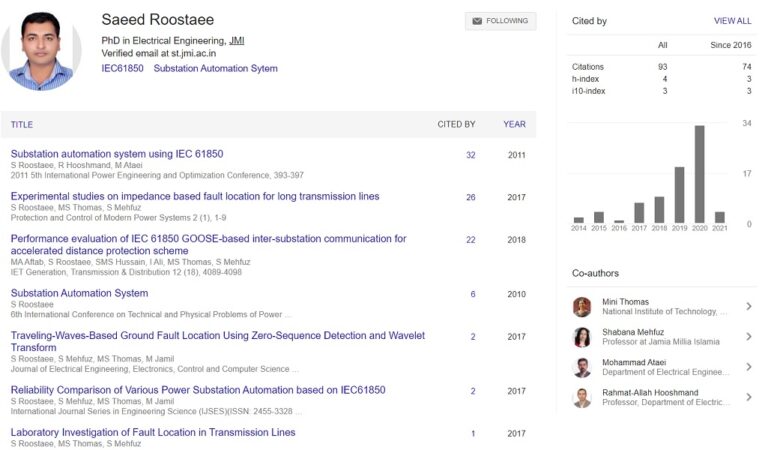Click the Substation Automation Sytem interest tag
This screenshot has height=450, width=768.
pos(215,69)
